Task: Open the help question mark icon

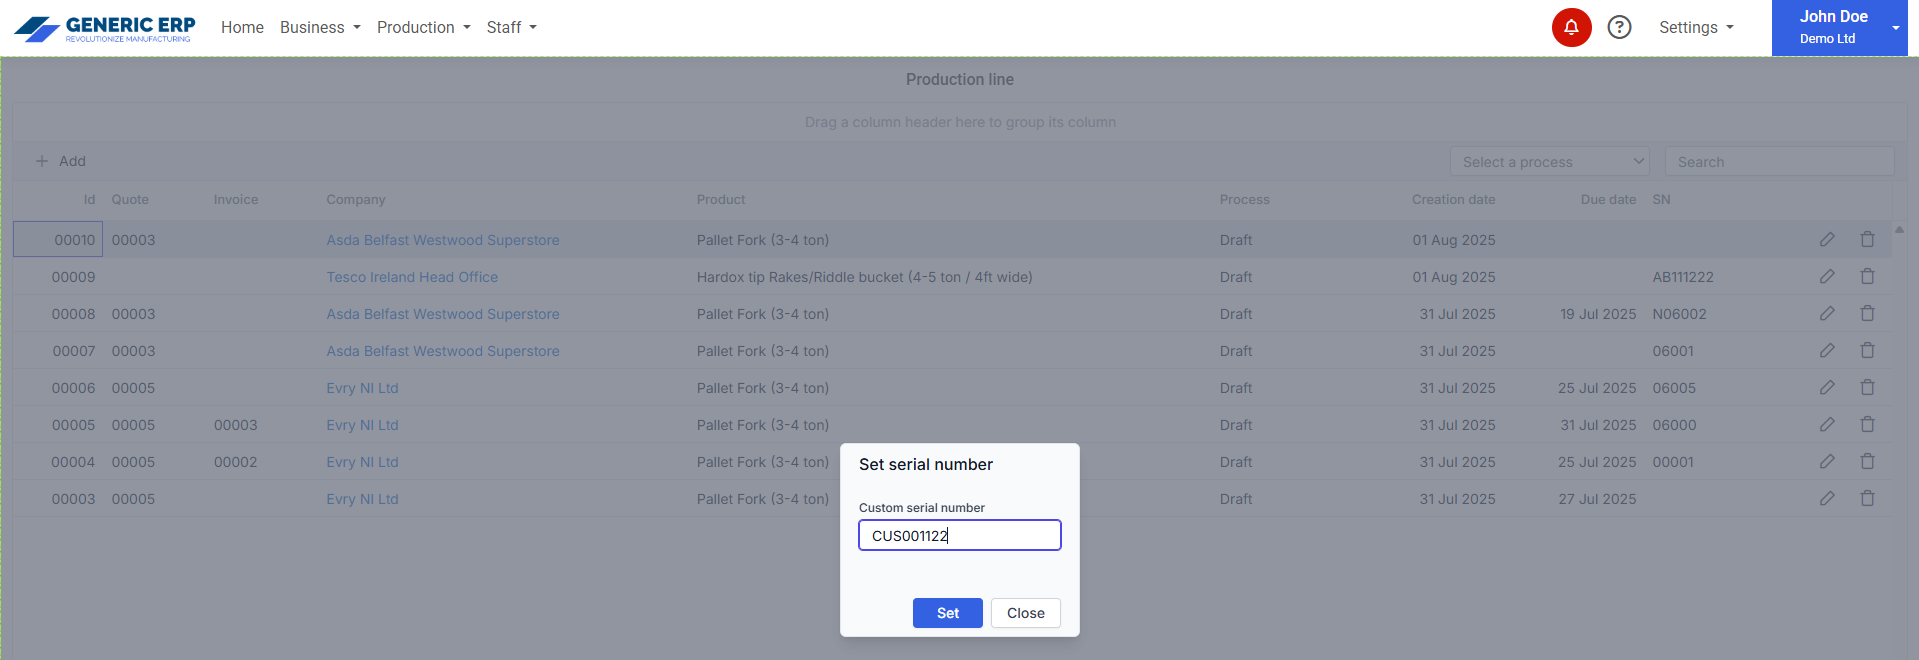Action: tap(1619, 28)
